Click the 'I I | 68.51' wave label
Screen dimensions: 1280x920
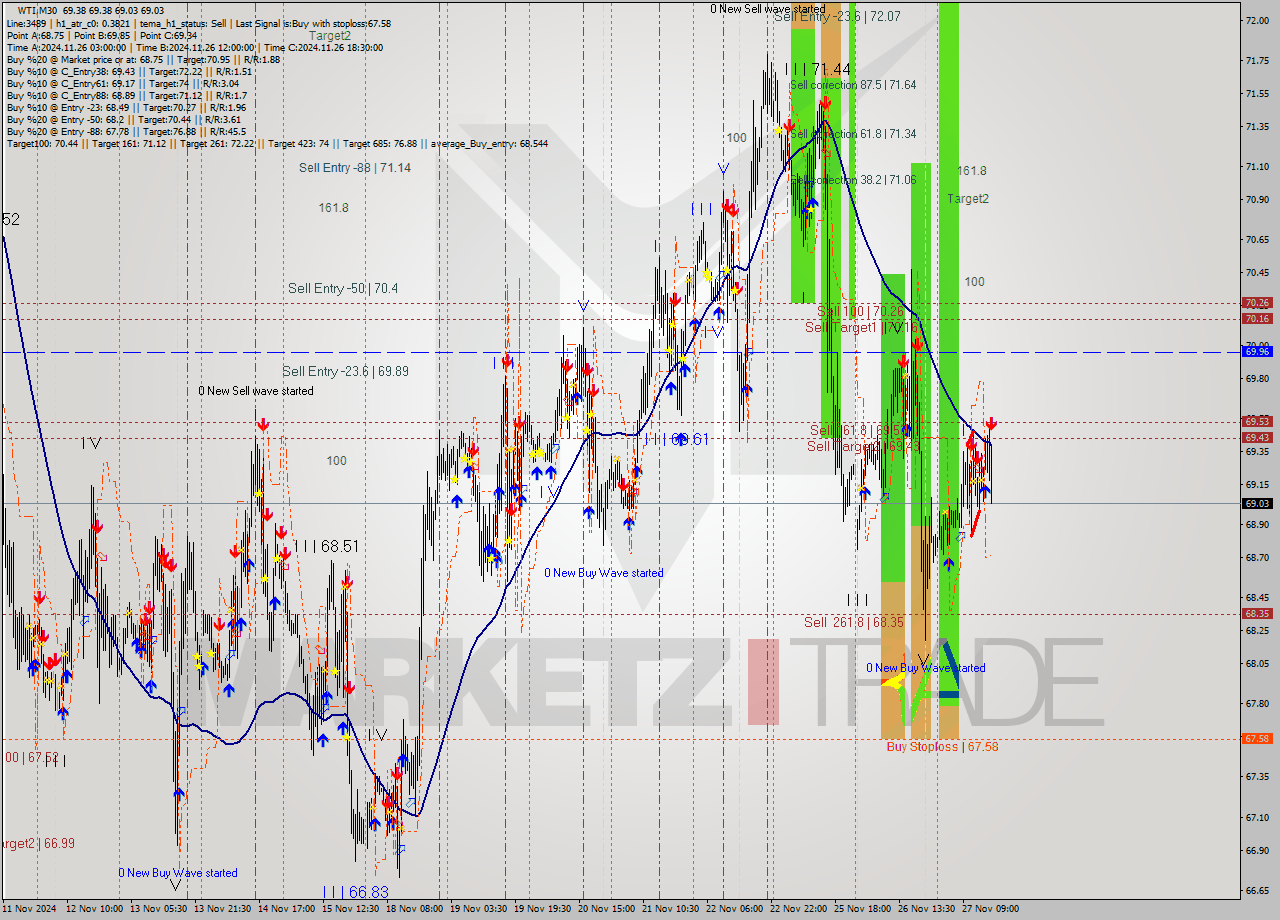(x=326, y=546)
